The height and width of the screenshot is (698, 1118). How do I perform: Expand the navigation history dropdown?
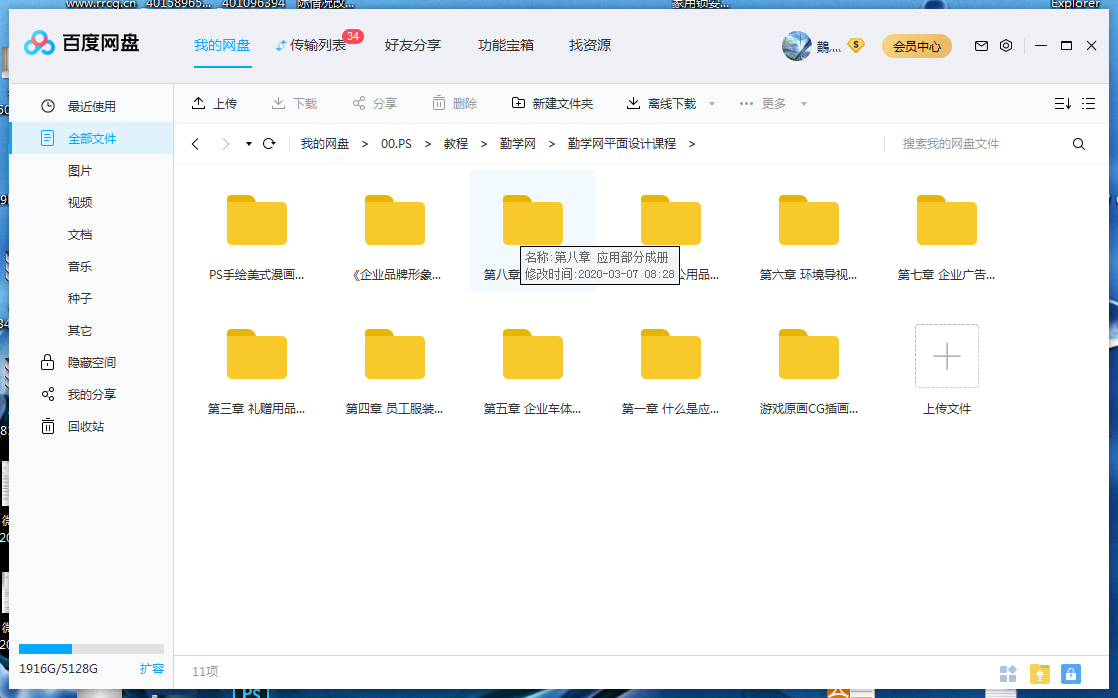point(249,144)
